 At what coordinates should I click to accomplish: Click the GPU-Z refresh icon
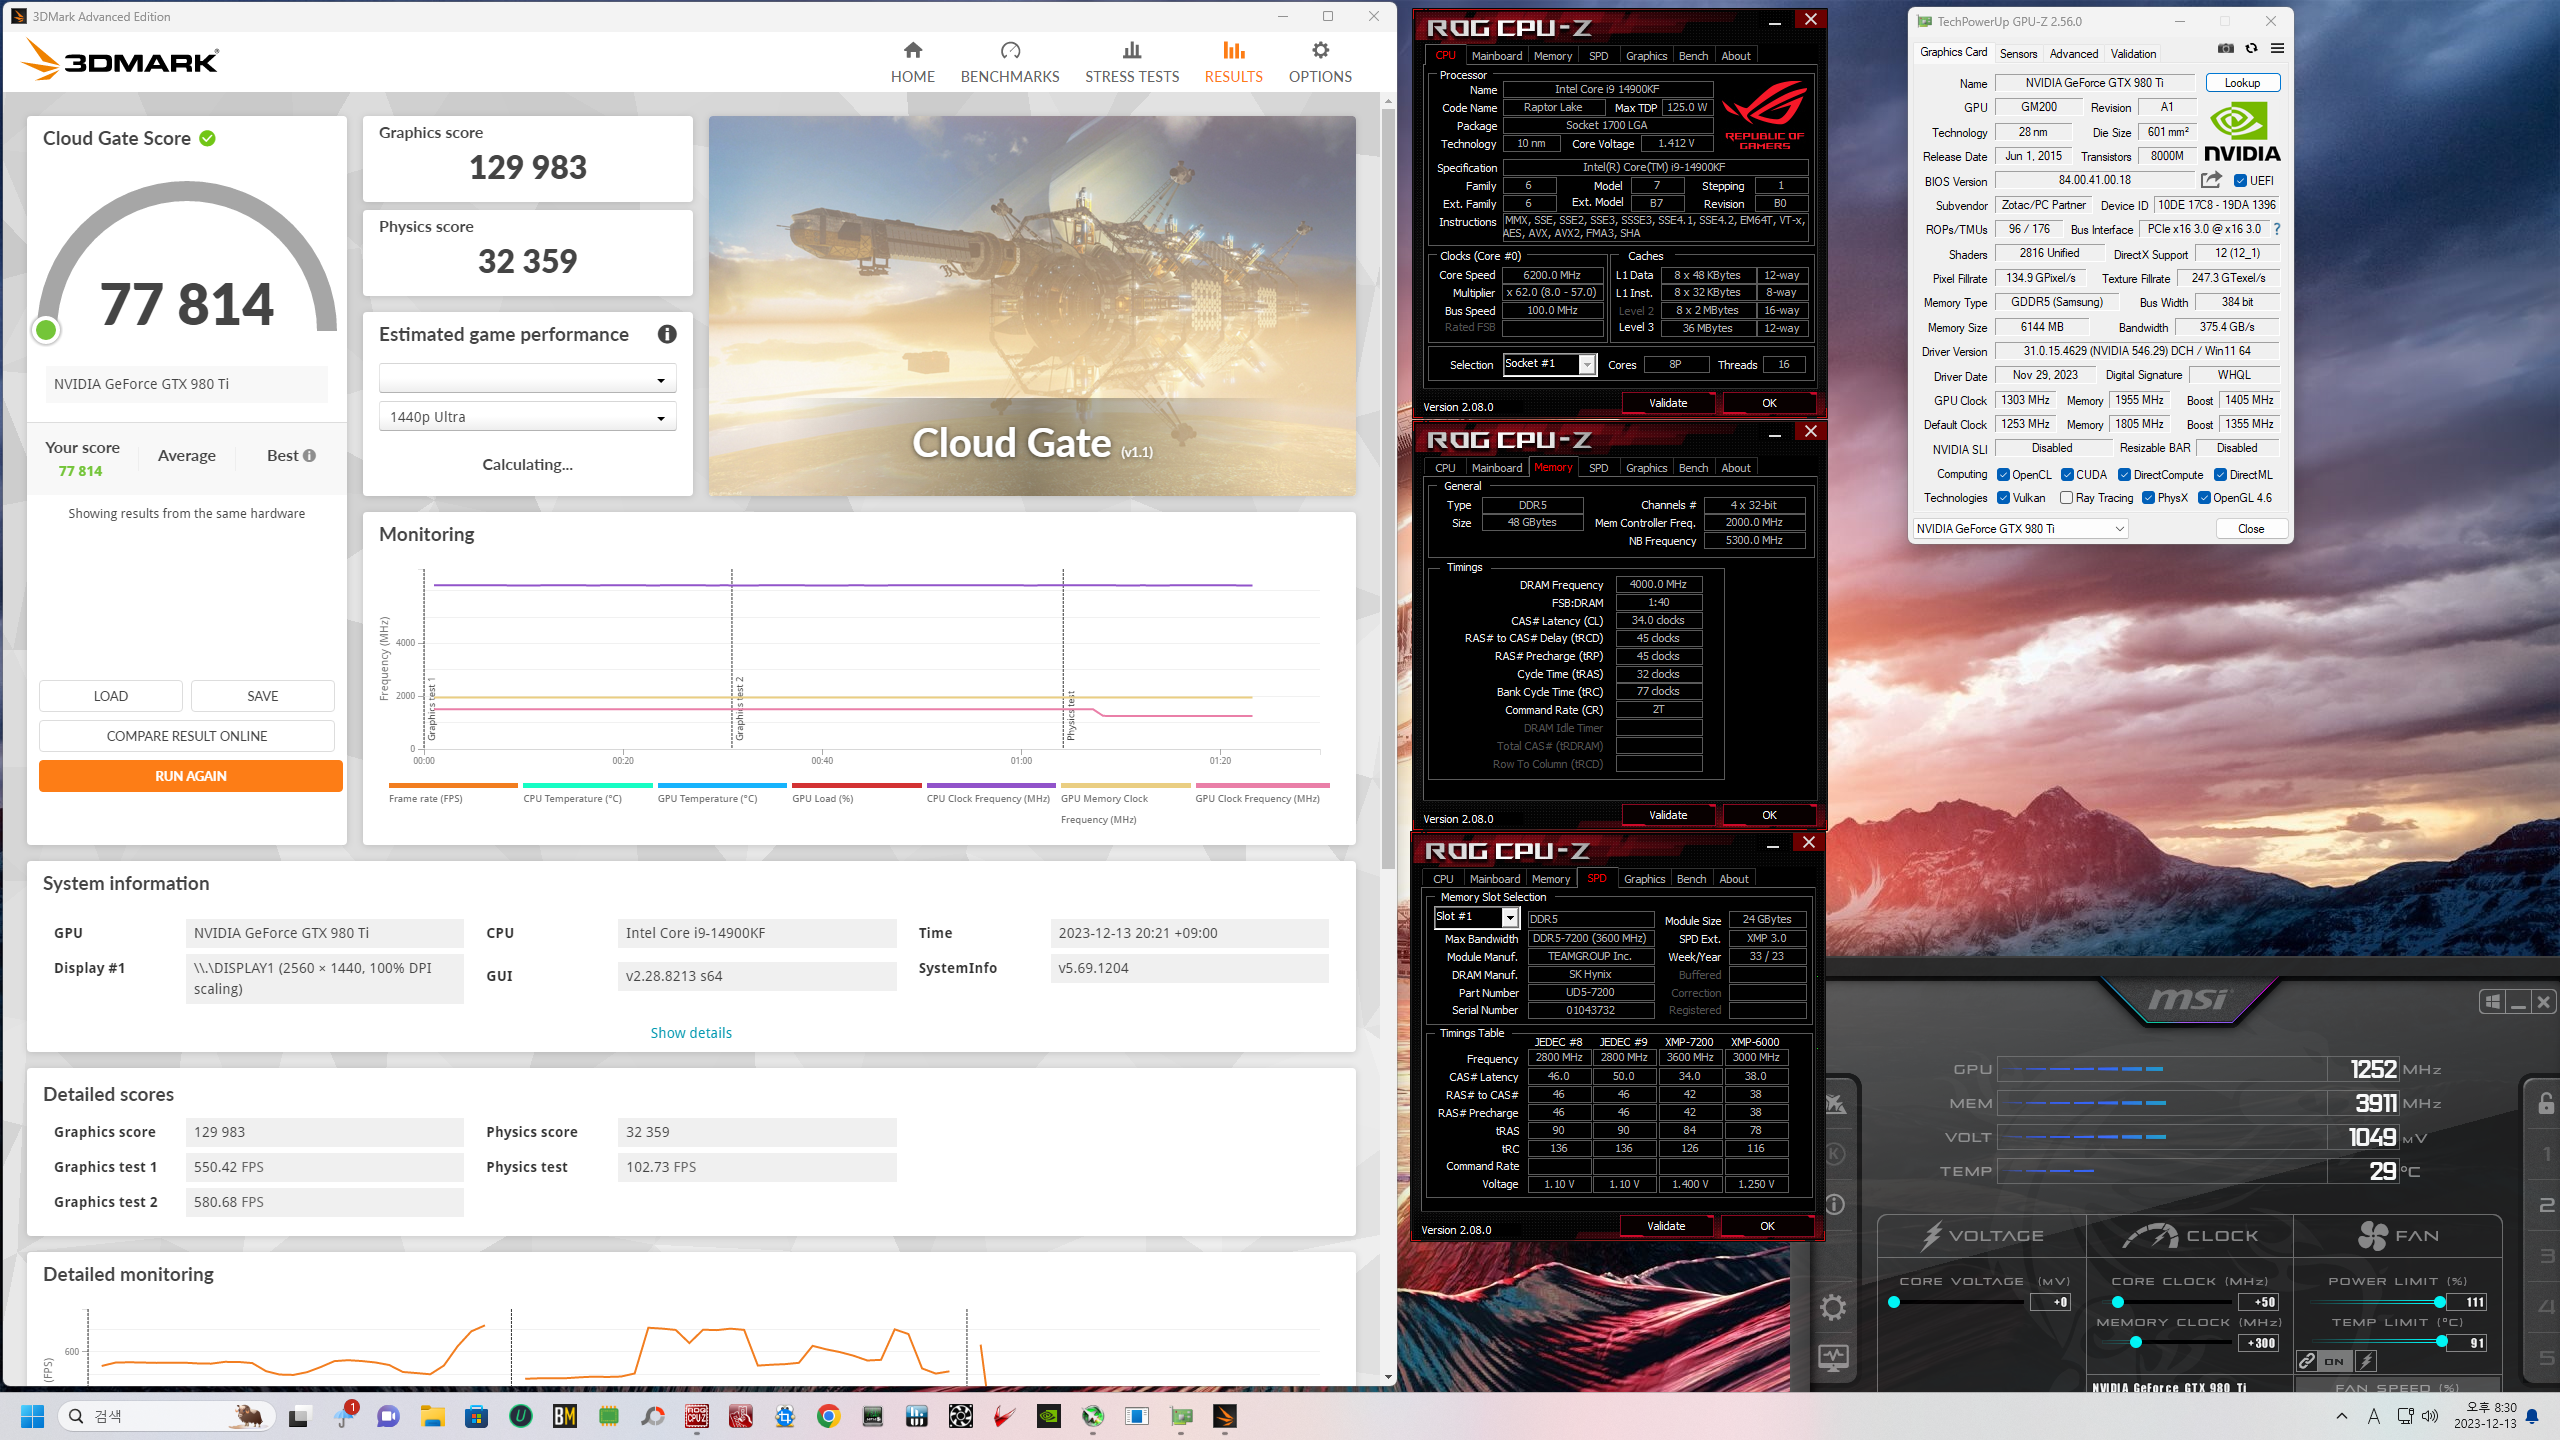[2251, 48]
